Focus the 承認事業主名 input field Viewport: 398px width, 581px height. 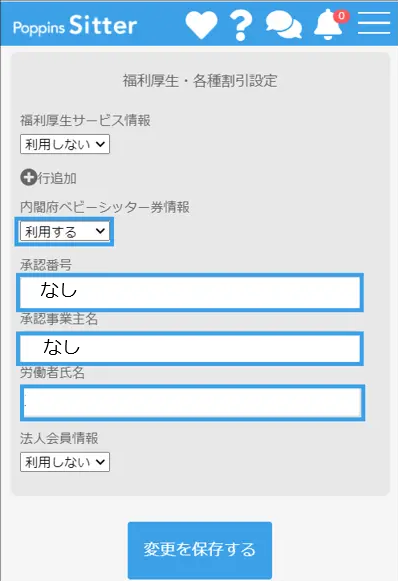[x=190, y=349]
